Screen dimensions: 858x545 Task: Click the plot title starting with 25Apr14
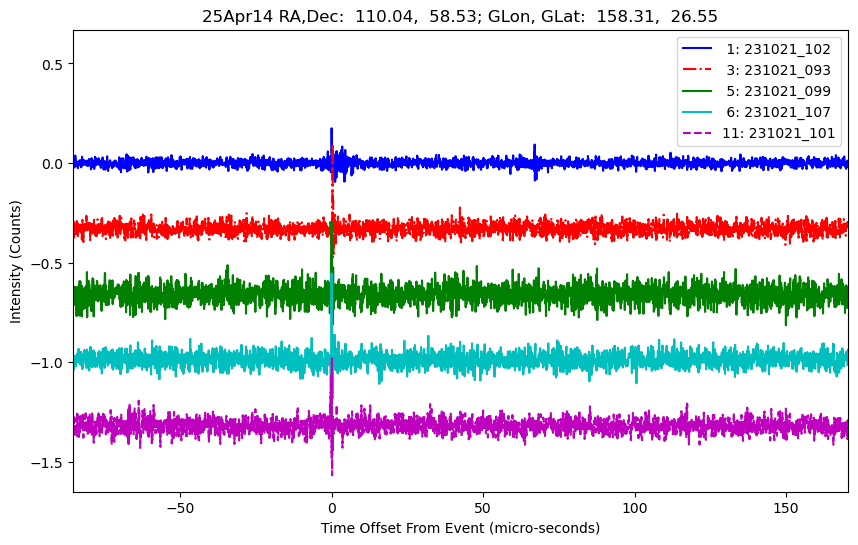tap(460, 16)
